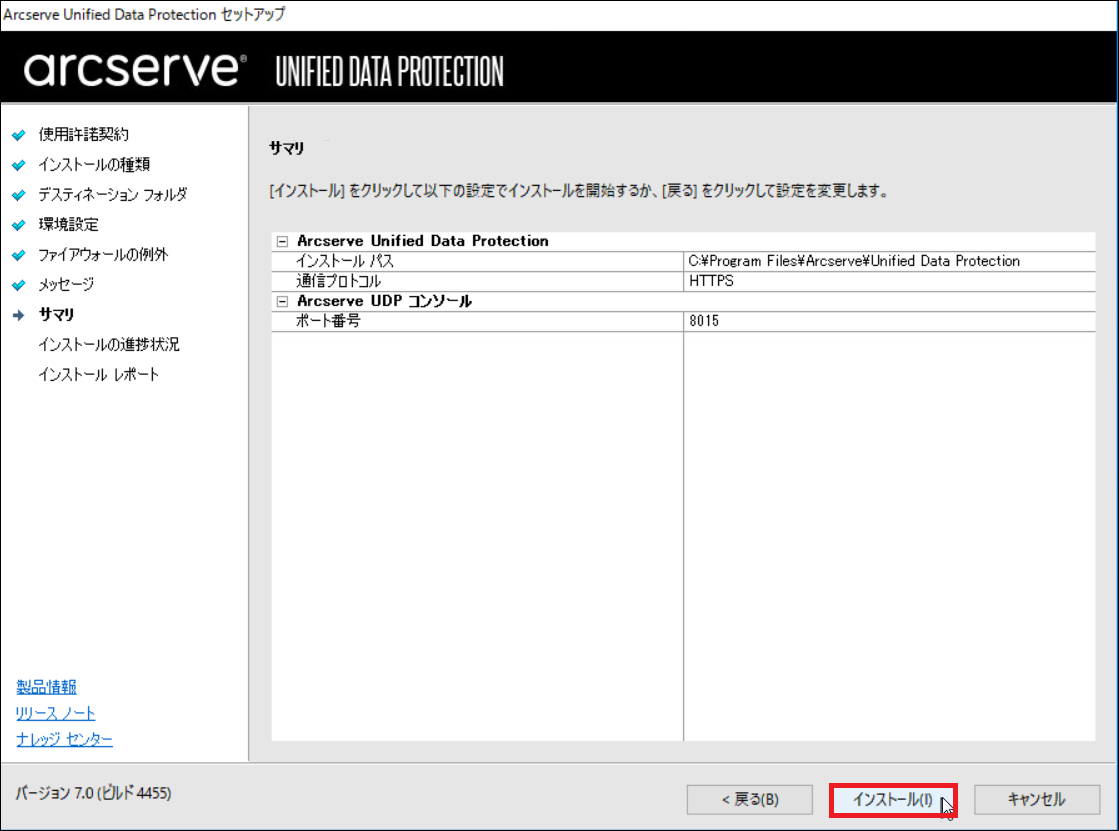Click the Arcserve UDP コンソール header text
Viewport: 1119px width, 831px height.
[x=384, y=301]
